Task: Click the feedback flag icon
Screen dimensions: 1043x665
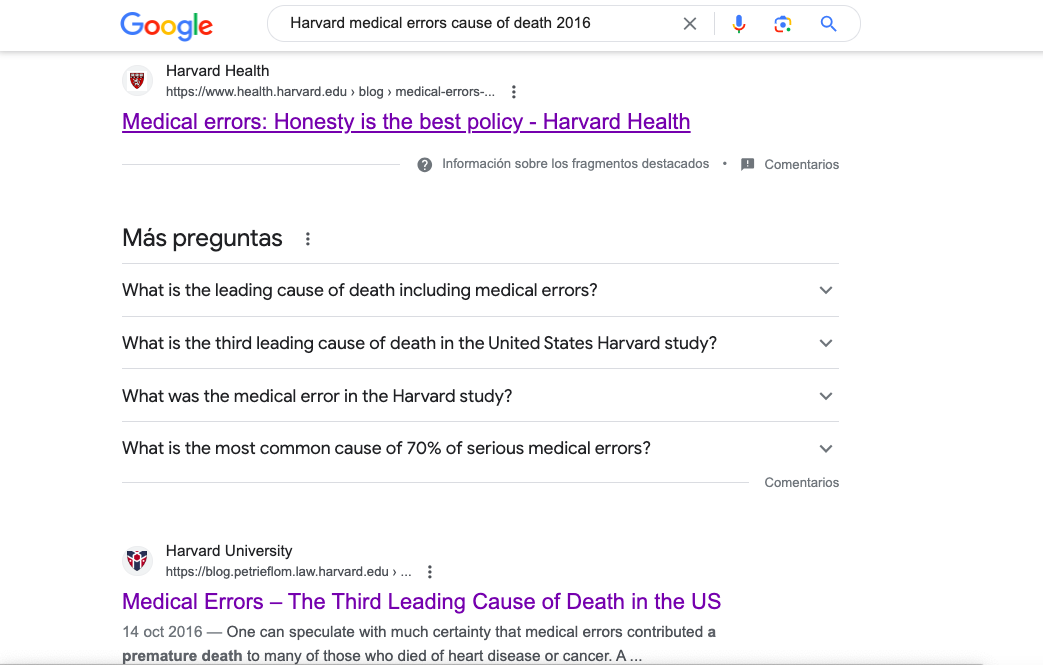Action: pyautogui.click(x=748, y=164)
